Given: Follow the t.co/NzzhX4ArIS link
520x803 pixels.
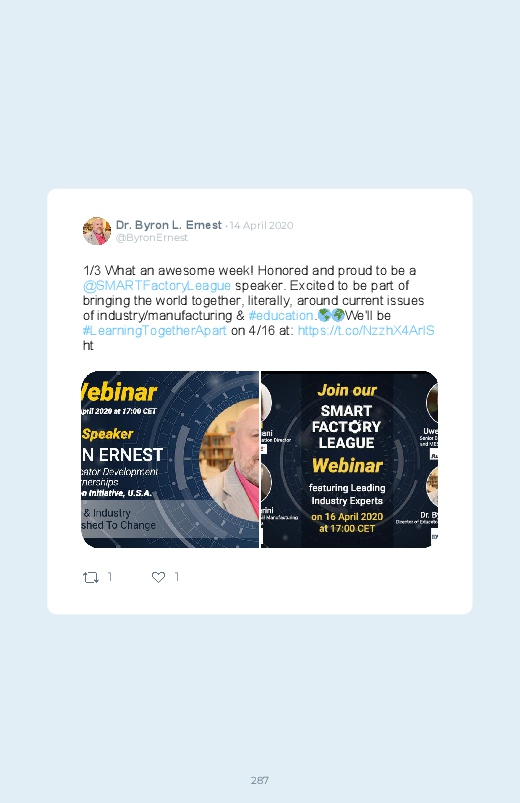Looking at the screenshot, I should tap(366, 331).
